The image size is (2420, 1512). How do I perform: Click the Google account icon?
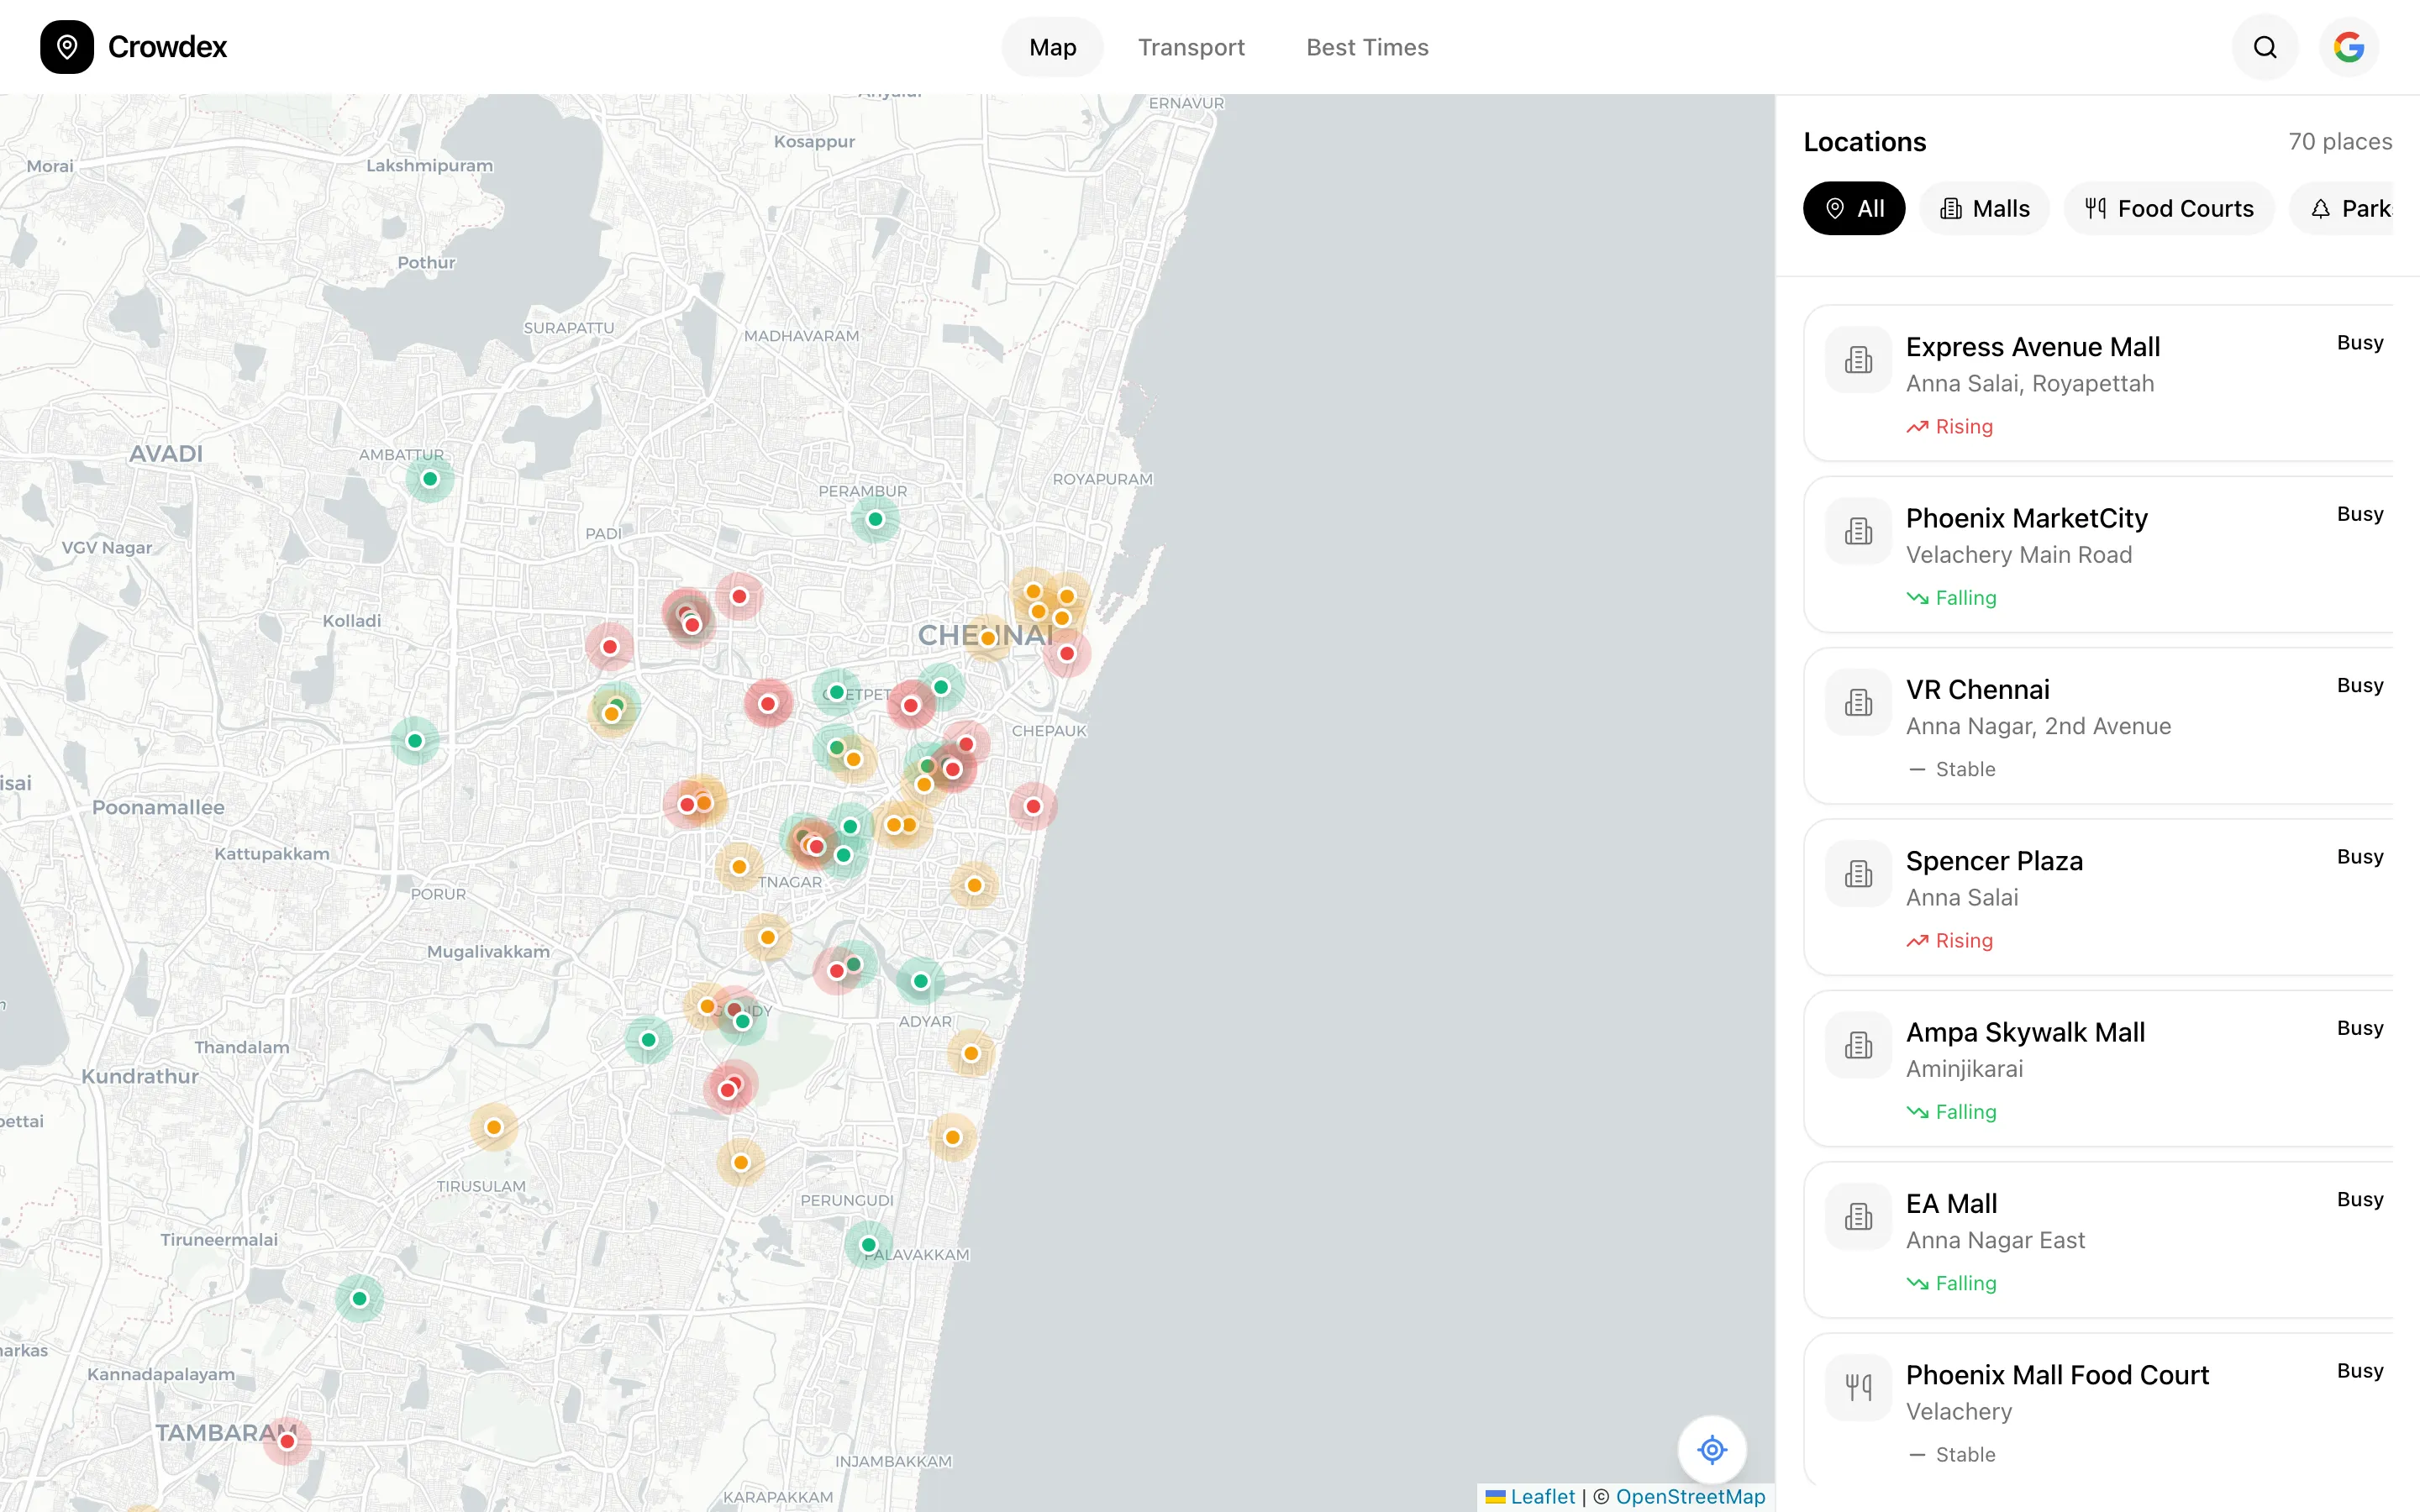[x=2349, y=47]
